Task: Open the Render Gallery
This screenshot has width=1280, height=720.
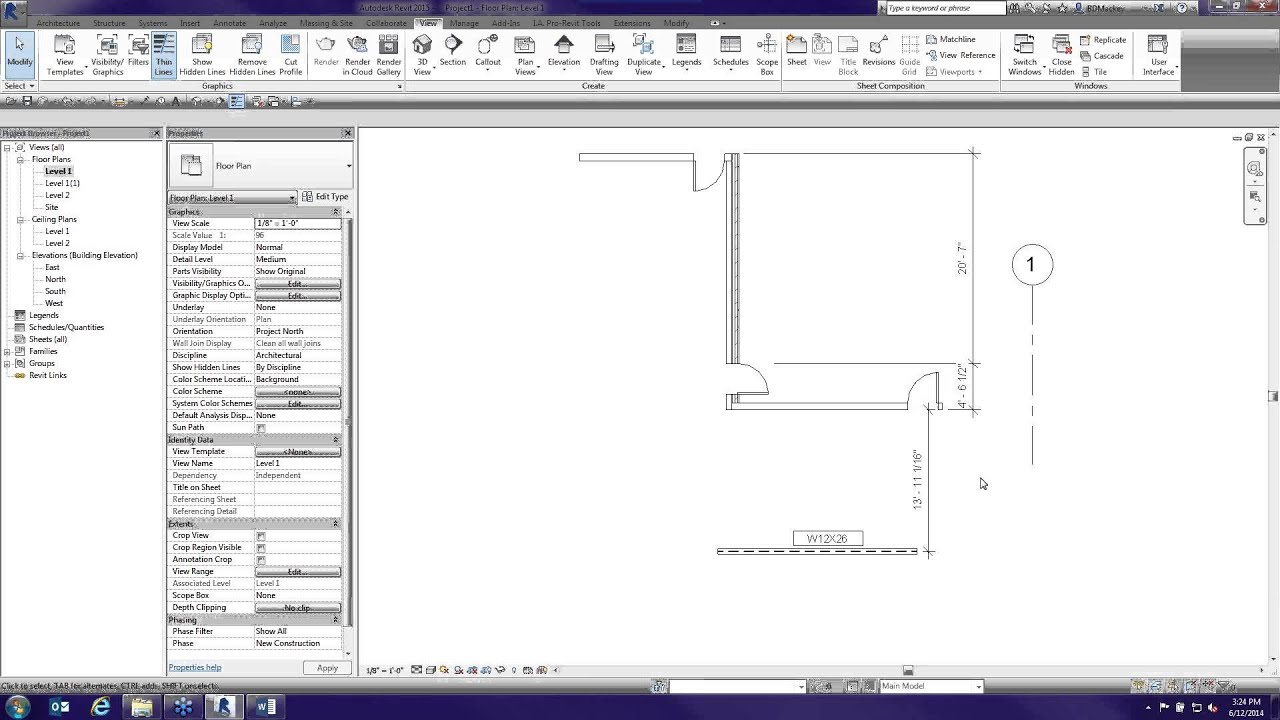Action: tap(389, 54)
